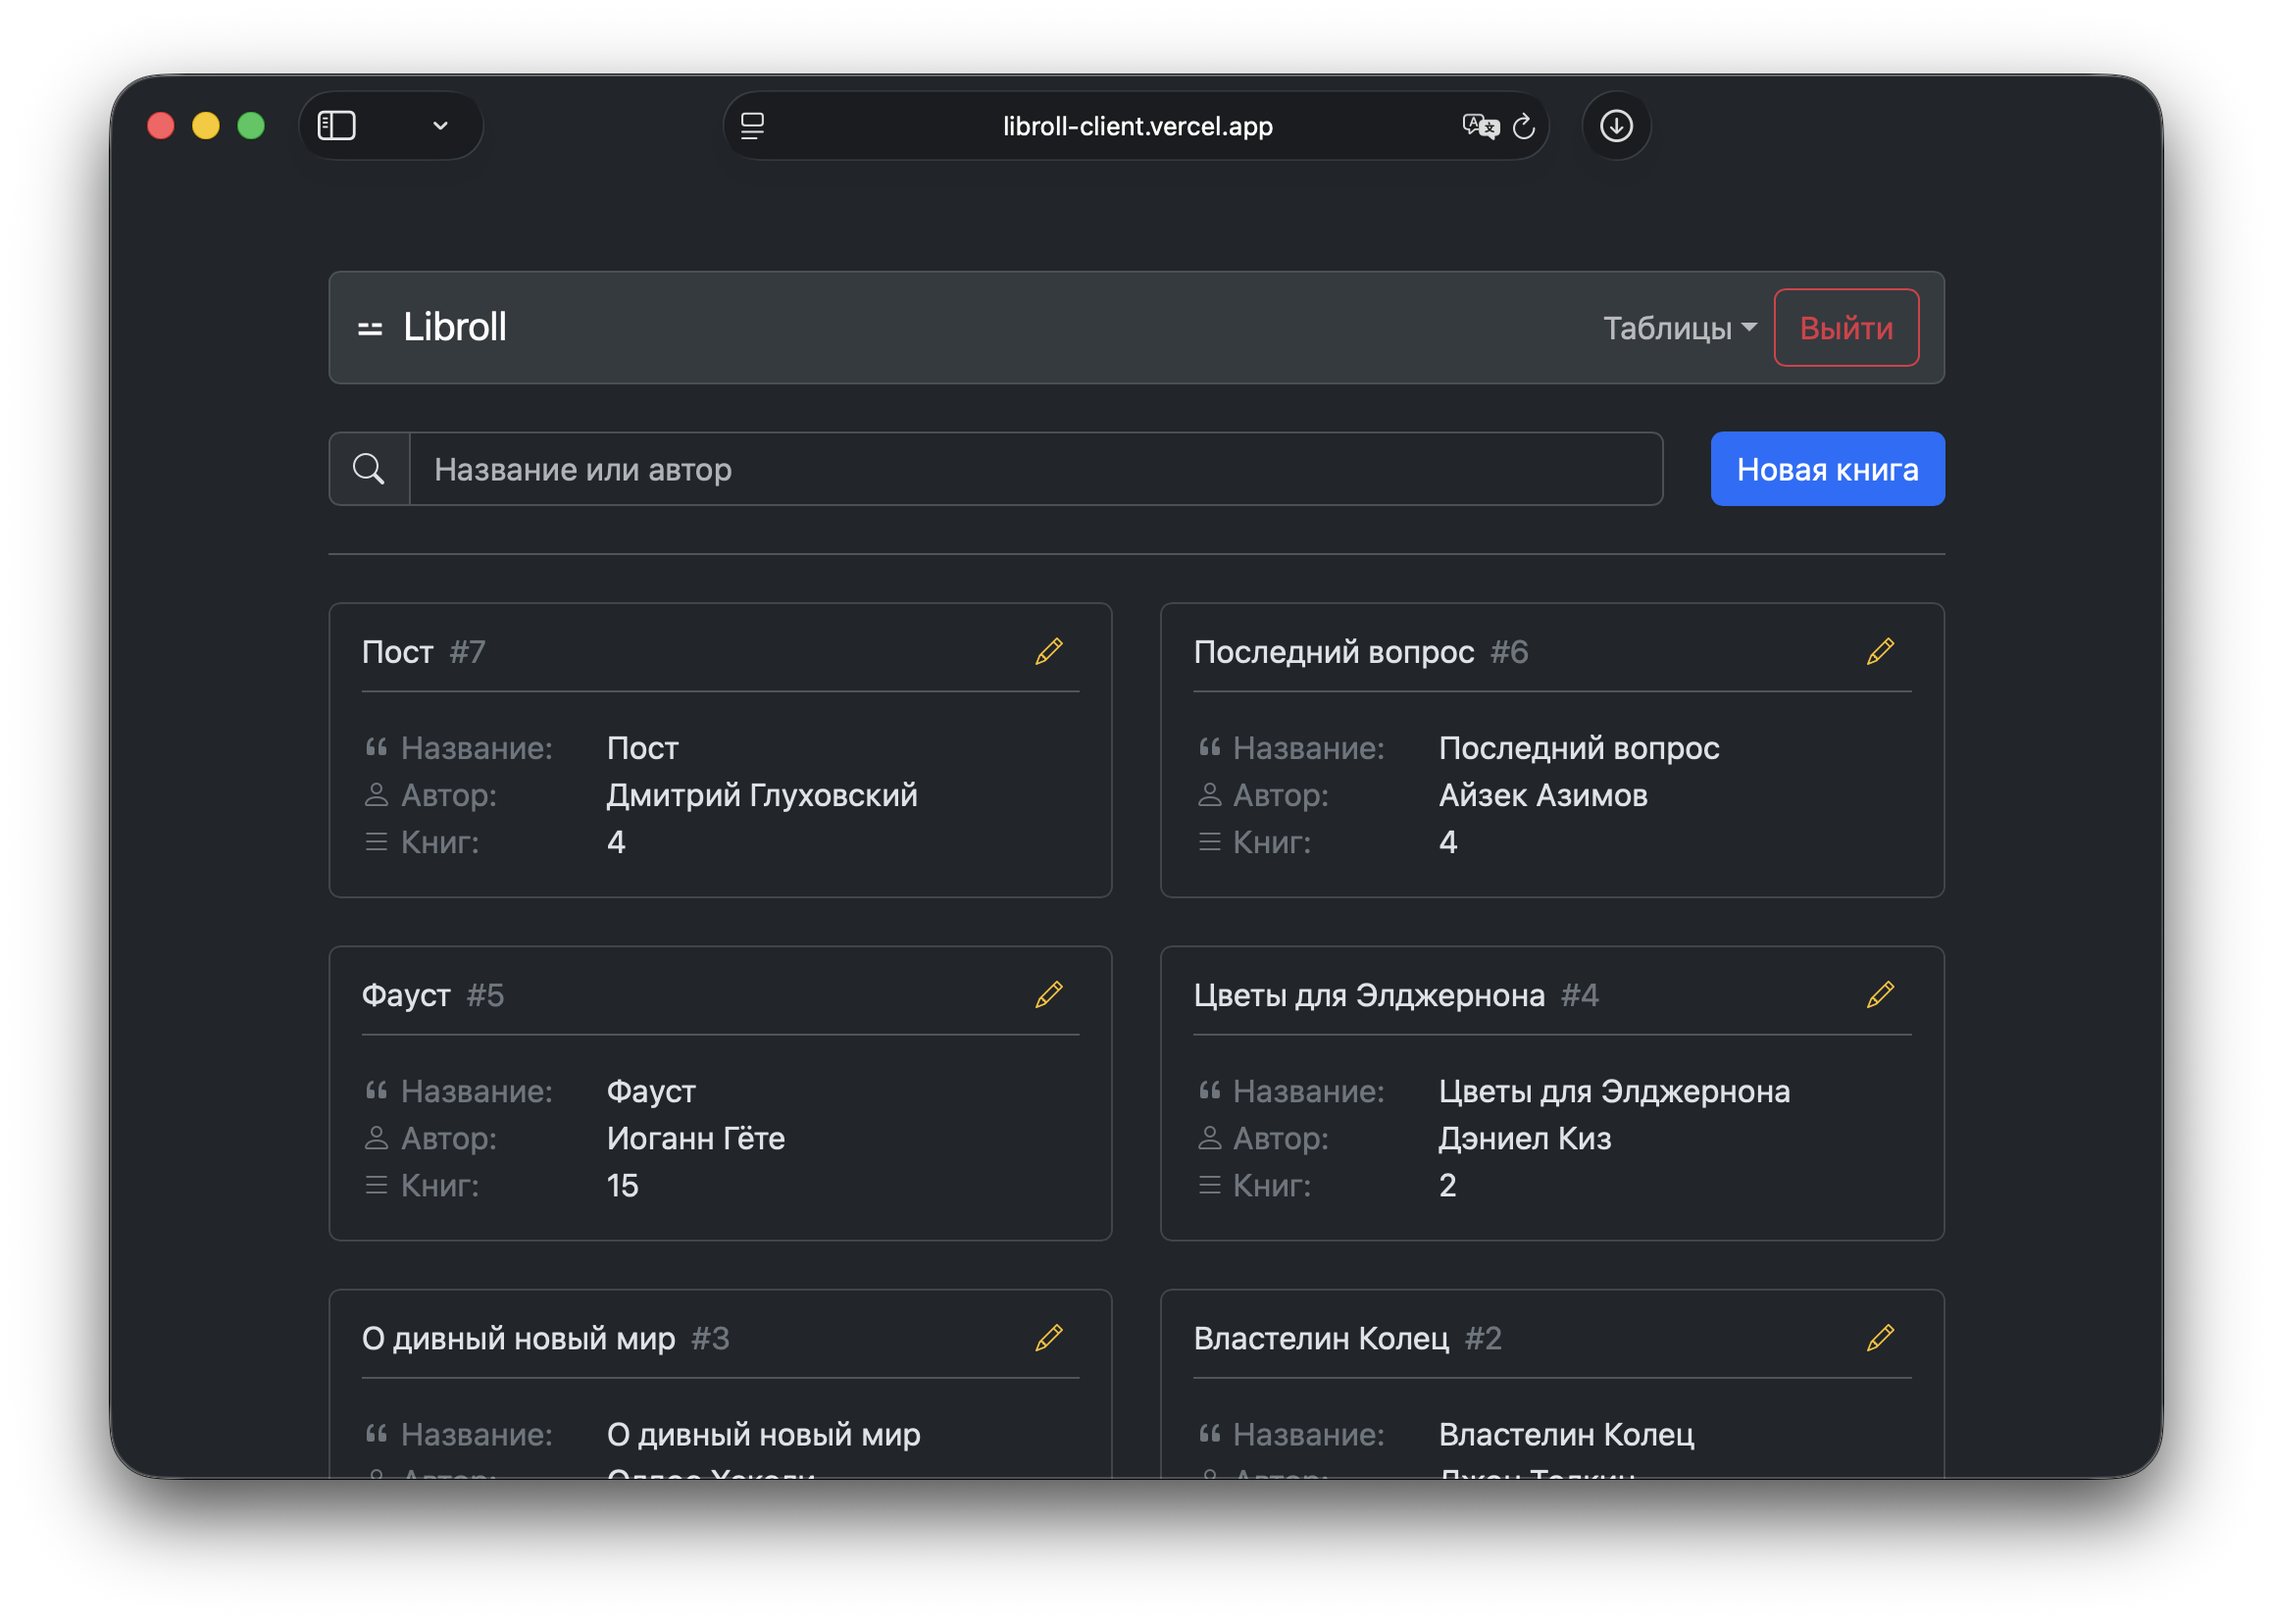Open the translate page icon

(1480, 126)
